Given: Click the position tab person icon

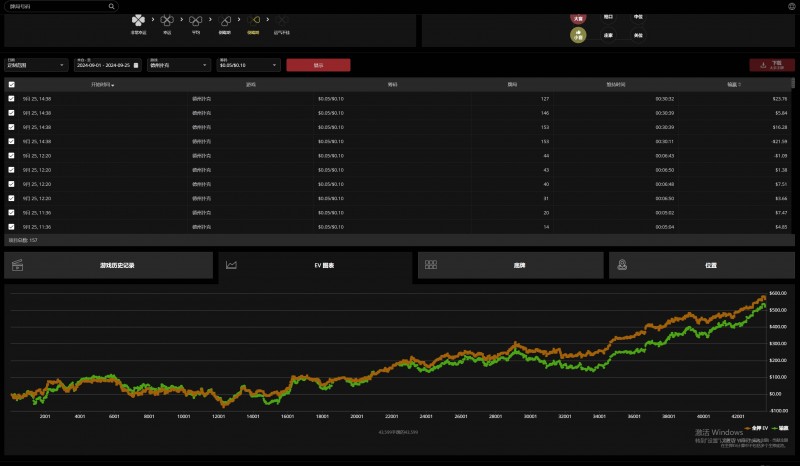Looking at the screenshot, I should click(x=623, y=265).
